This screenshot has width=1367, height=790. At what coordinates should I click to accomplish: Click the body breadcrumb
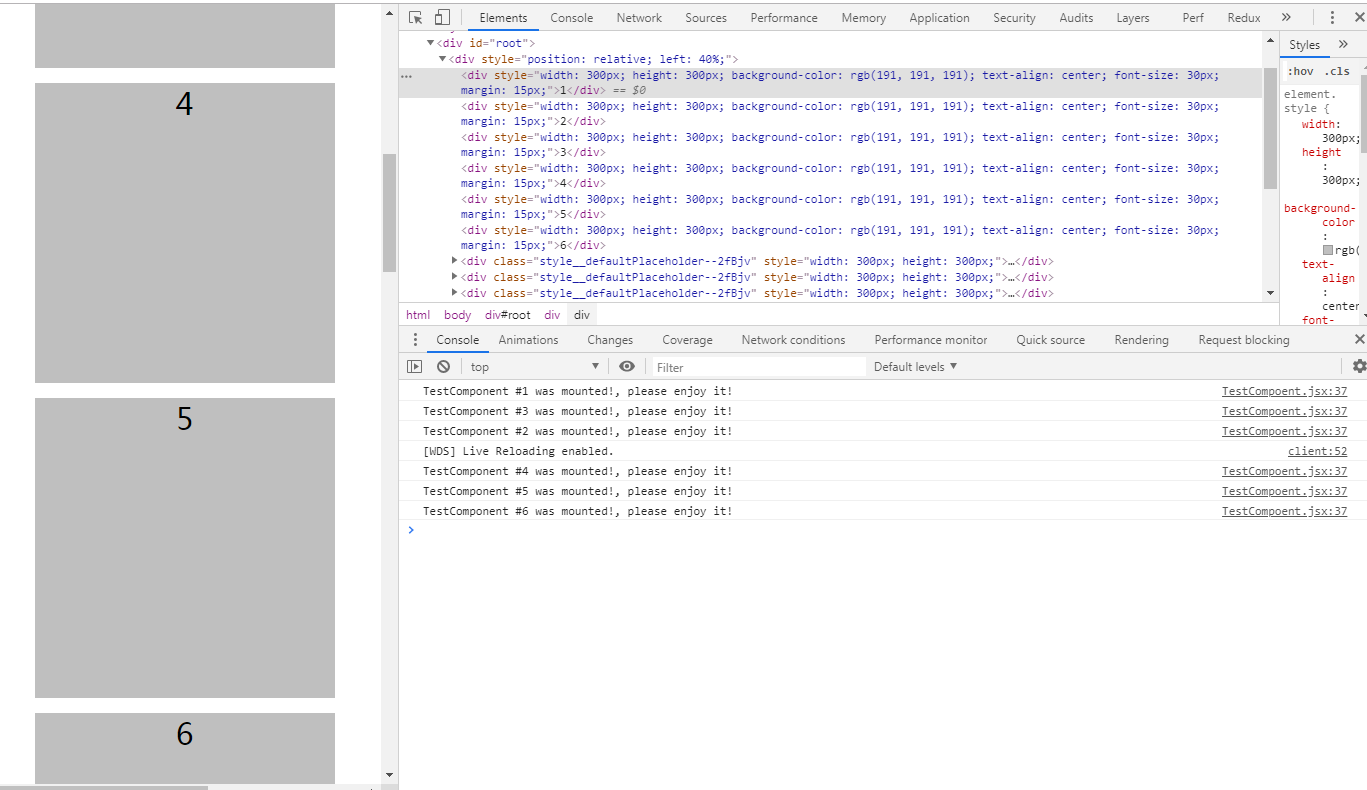pos(457,315)
